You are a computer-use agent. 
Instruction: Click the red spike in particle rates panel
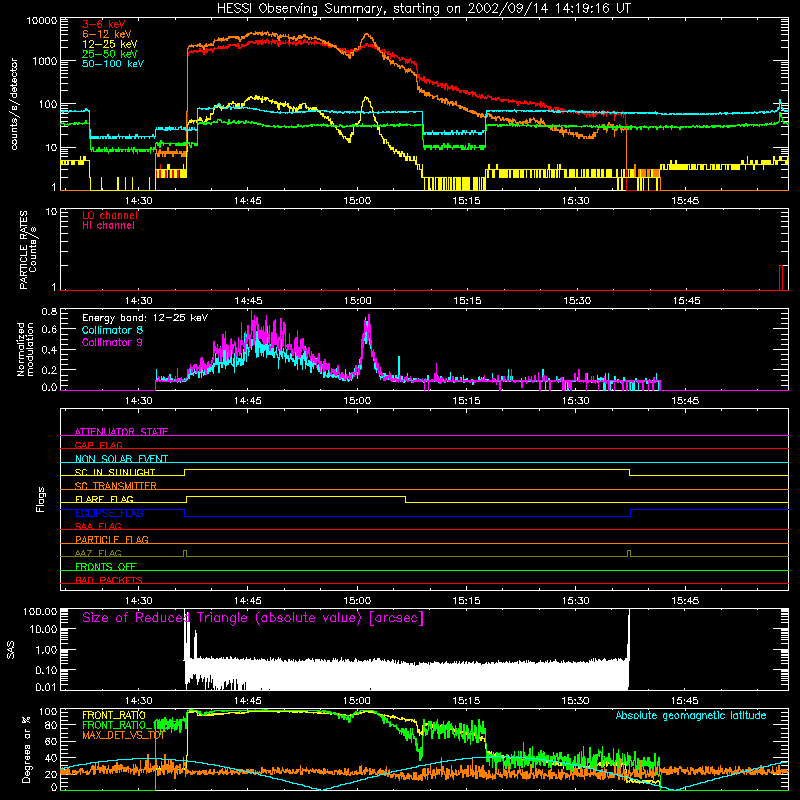point(781,278)
